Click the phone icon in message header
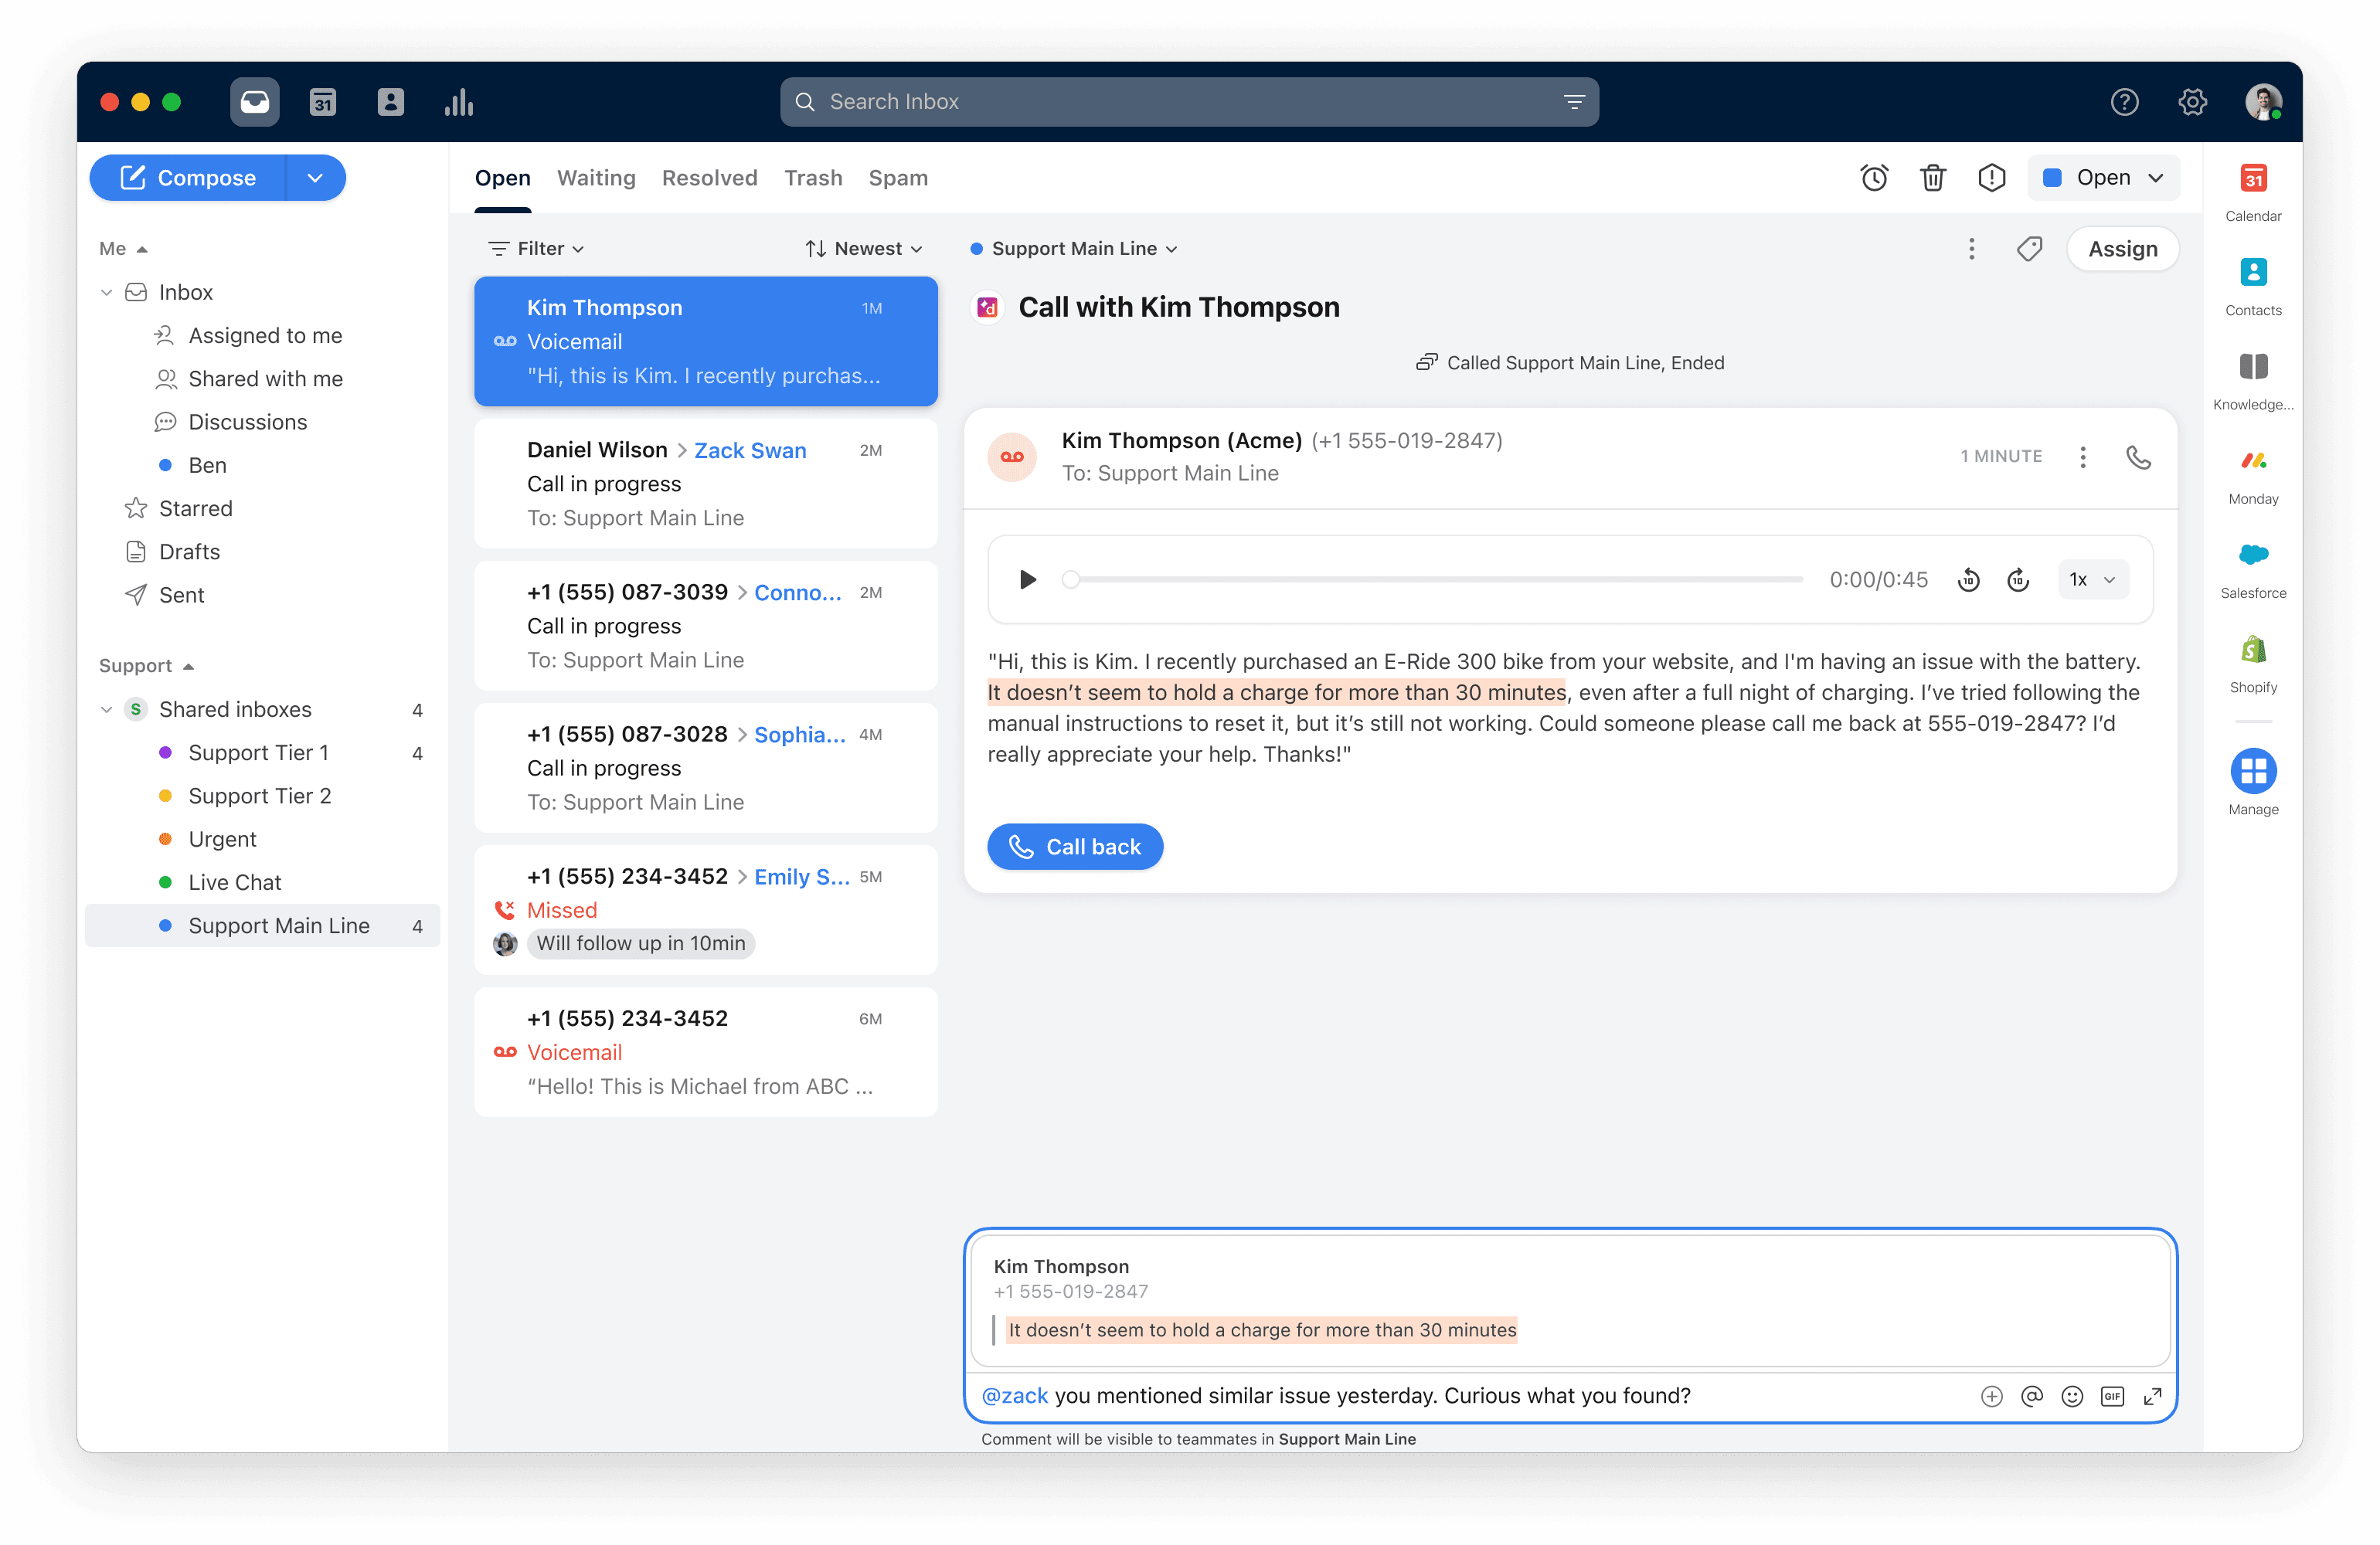 (x=2138, y=457)
